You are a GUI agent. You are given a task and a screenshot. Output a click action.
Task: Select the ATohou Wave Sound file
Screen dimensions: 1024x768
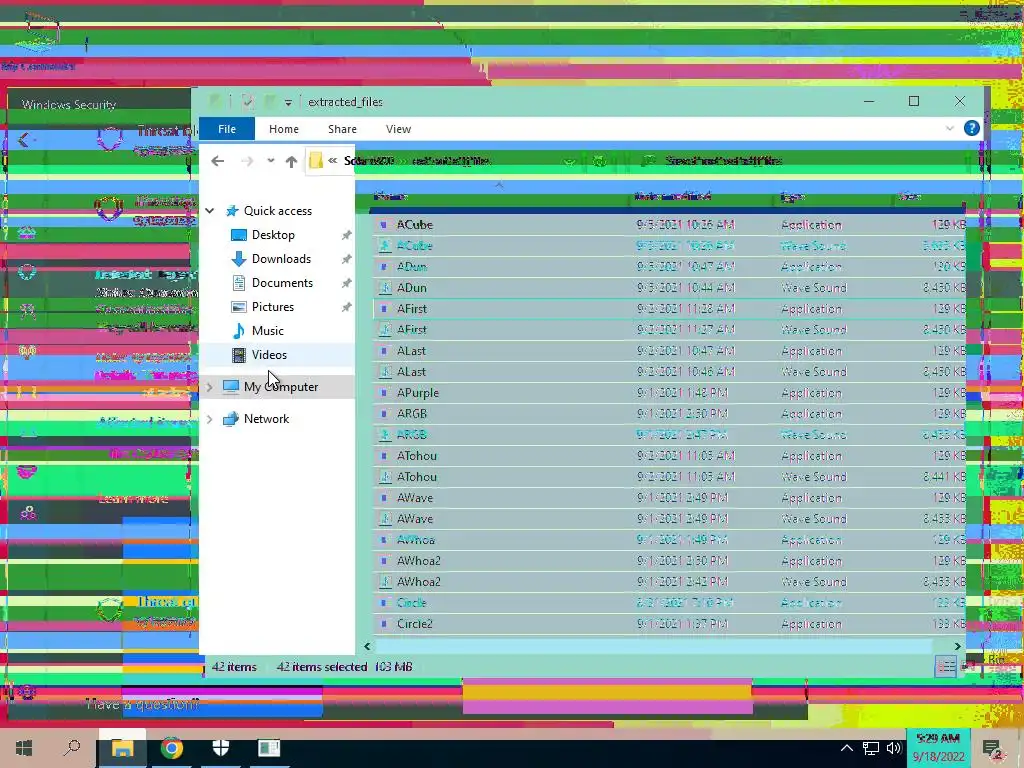[x=669, y=477]
